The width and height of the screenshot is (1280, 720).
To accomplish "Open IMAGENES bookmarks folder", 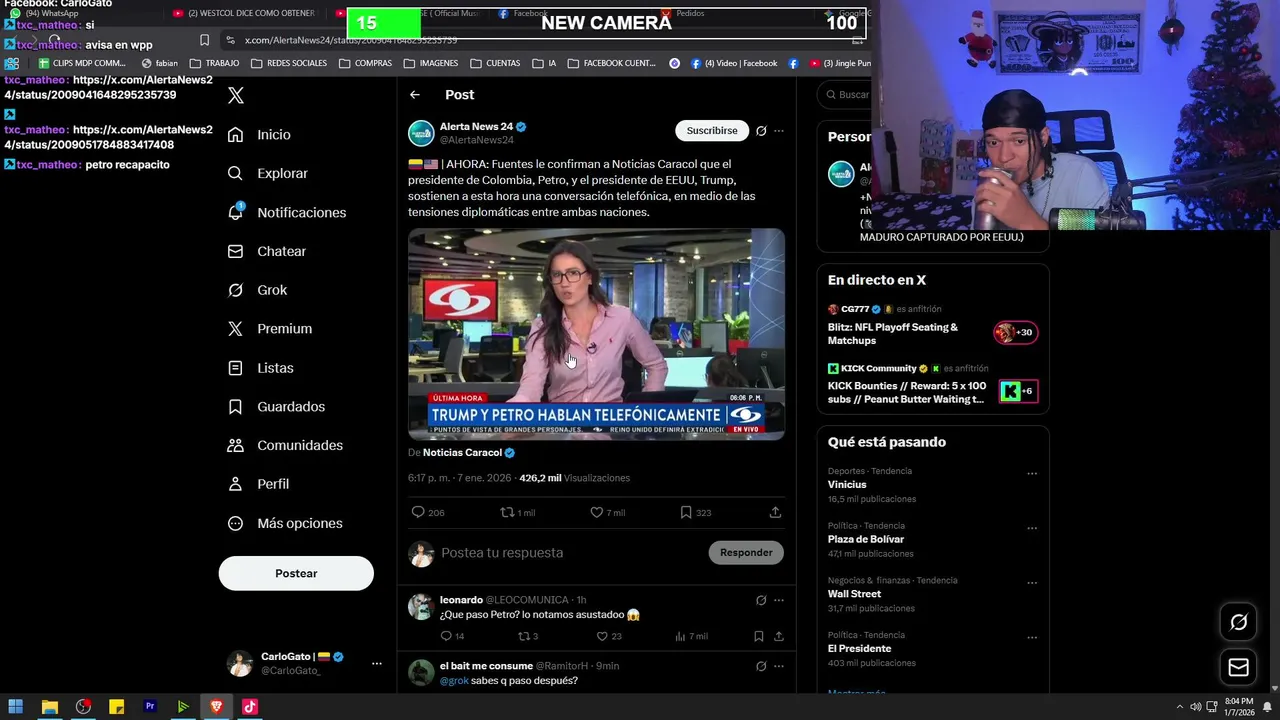I will [431, 63].
